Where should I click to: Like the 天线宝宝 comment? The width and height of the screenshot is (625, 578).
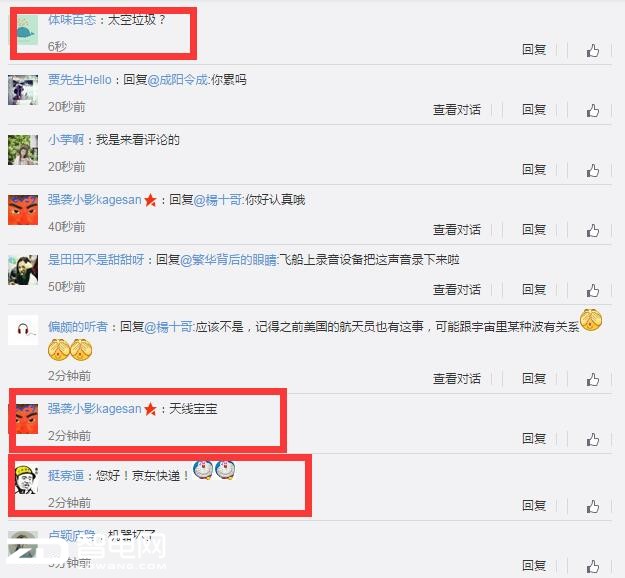[593, 439]
